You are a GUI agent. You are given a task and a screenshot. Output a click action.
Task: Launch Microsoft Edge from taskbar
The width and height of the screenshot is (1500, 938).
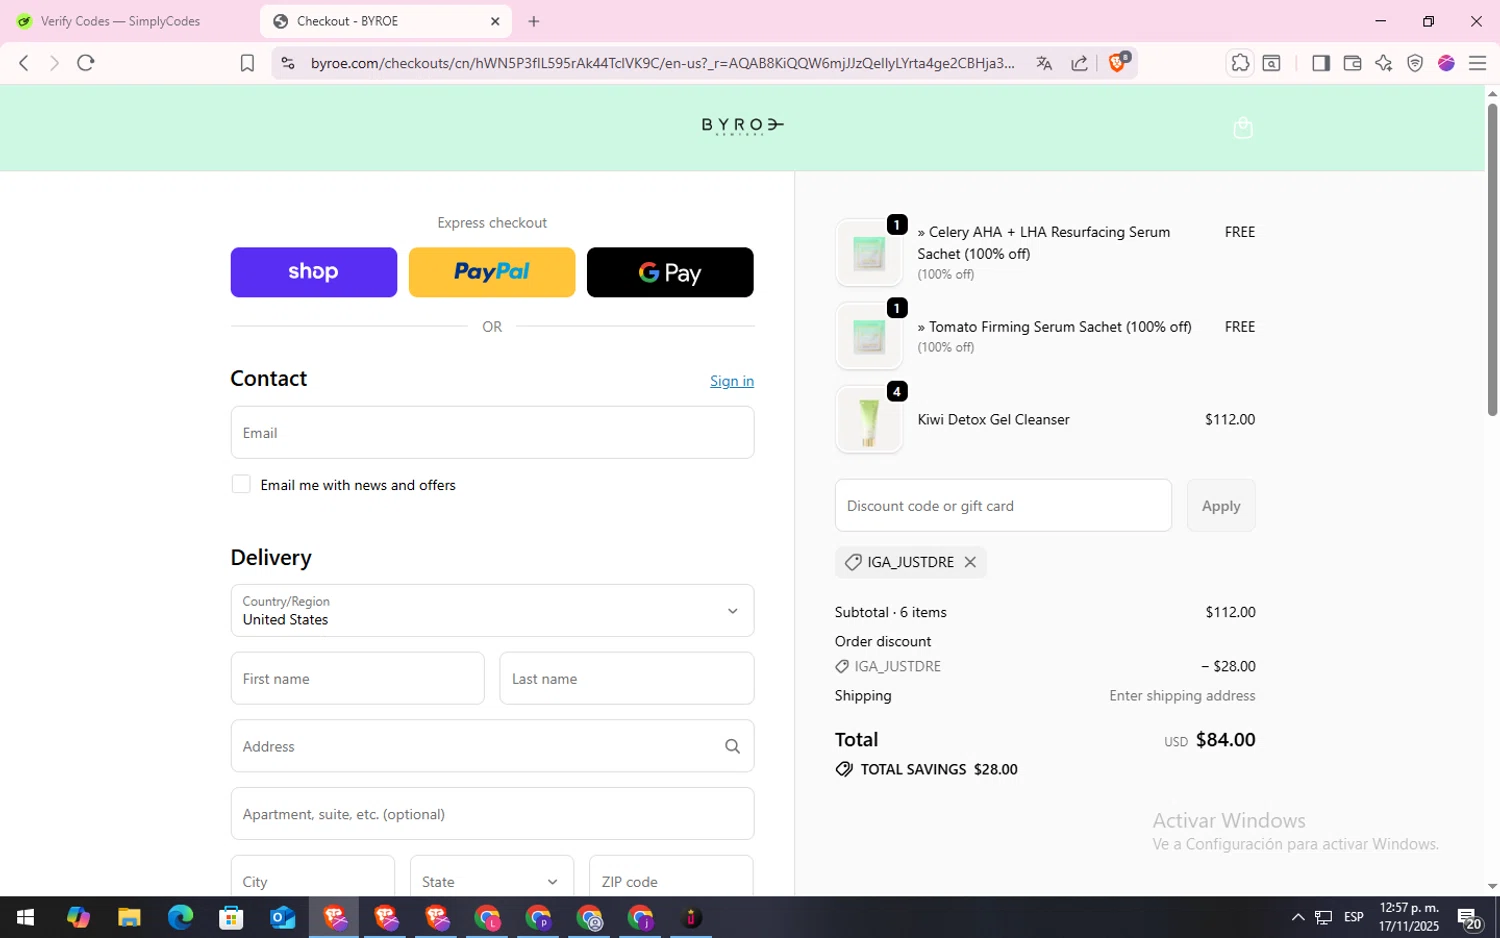point(180,917)
